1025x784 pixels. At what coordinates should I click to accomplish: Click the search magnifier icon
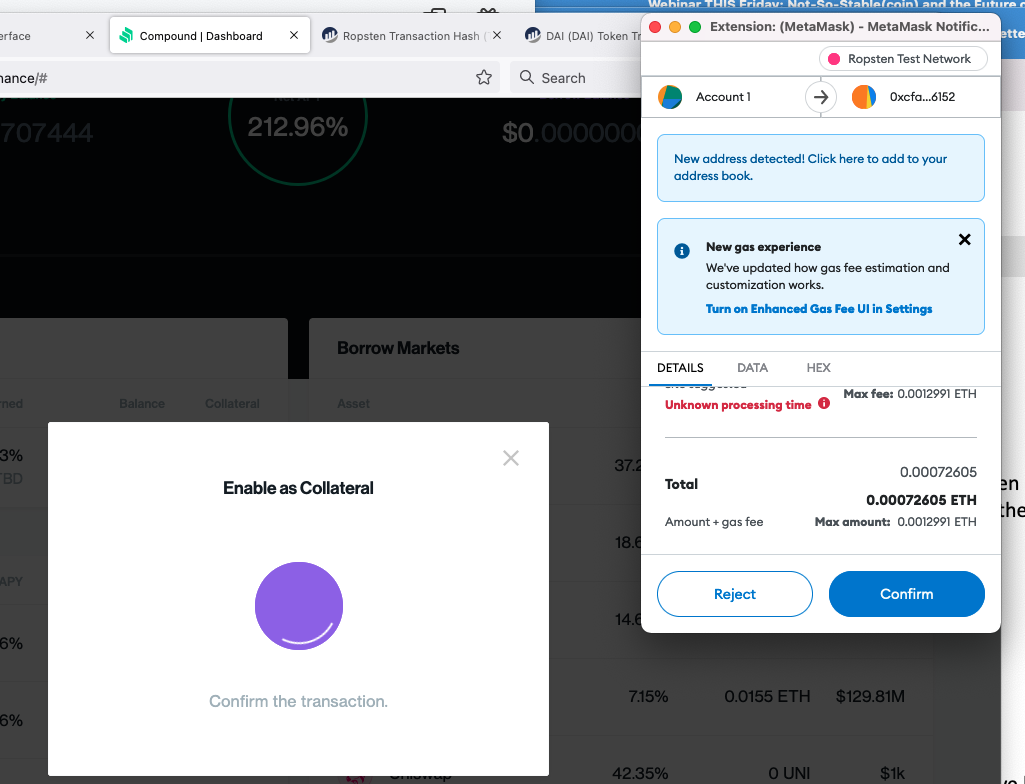point(526,77)
